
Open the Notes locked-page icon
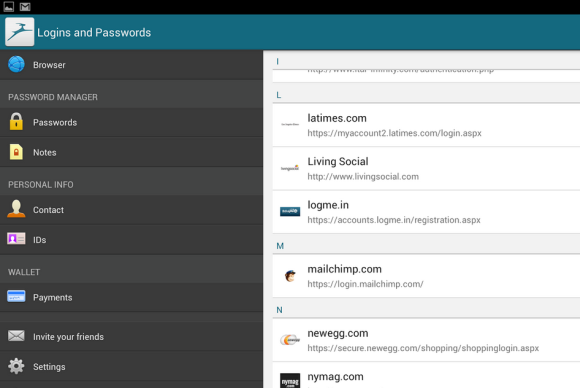[x=16, y=152]
